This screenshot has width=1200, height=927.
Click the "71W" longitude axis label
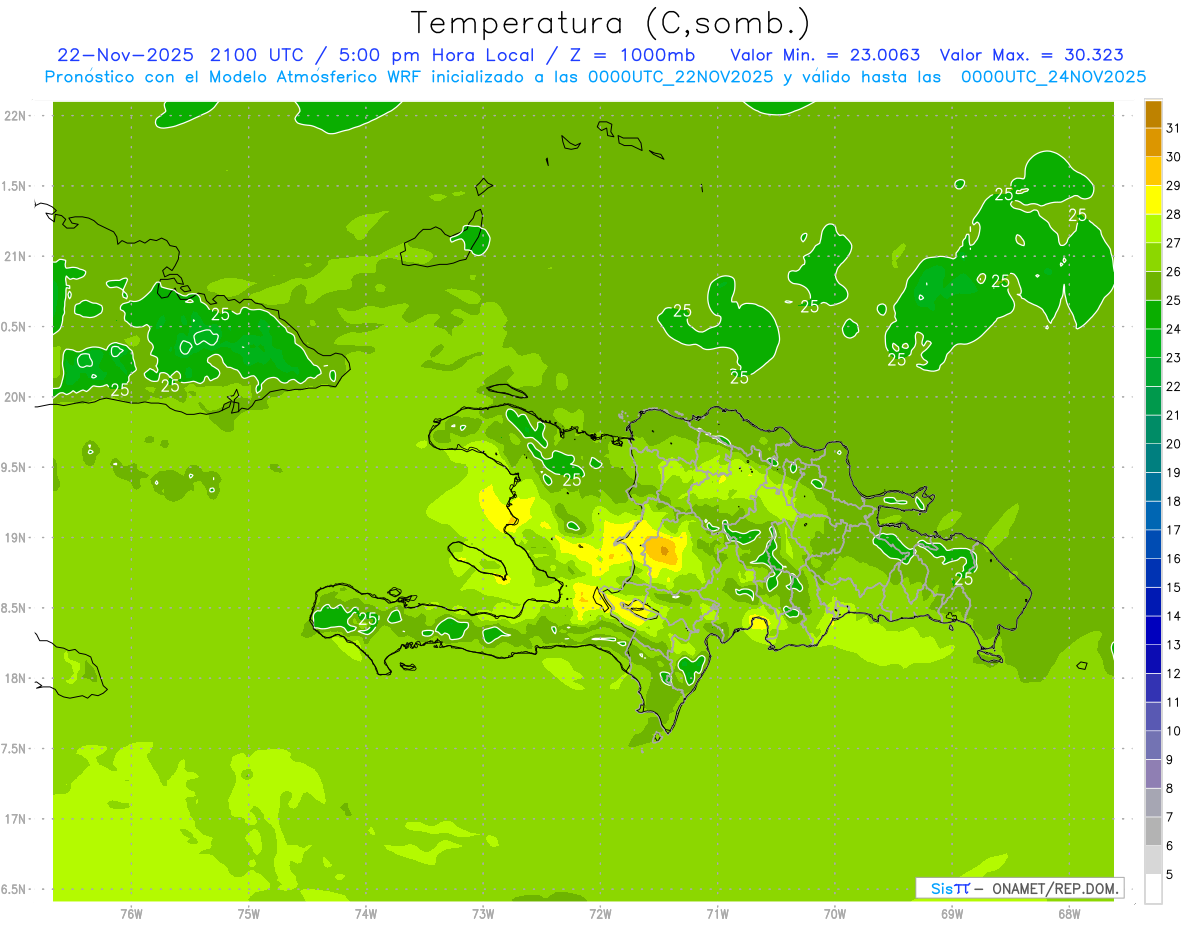click(717, 914)
